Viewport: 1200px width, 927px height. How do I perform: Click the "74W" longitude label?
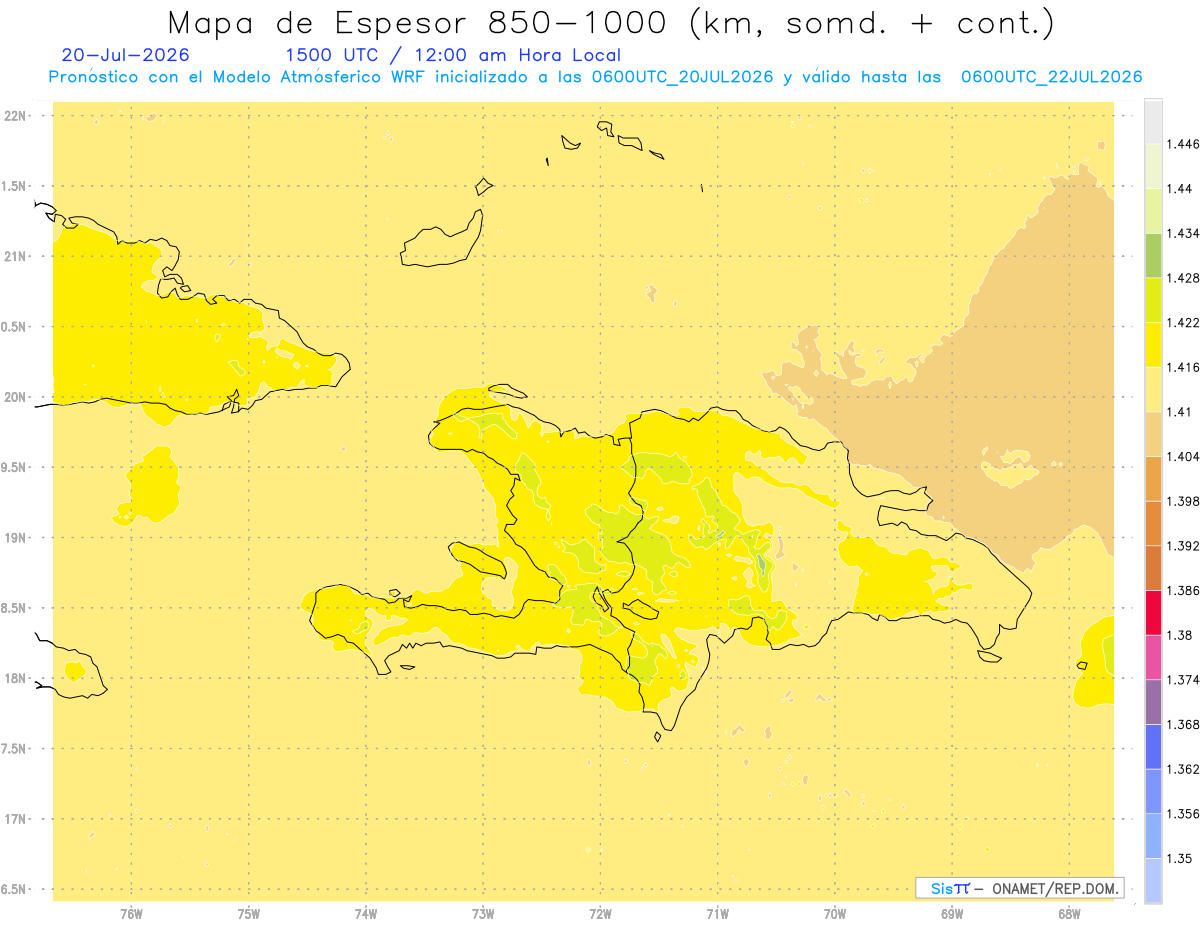pos(366,914)
